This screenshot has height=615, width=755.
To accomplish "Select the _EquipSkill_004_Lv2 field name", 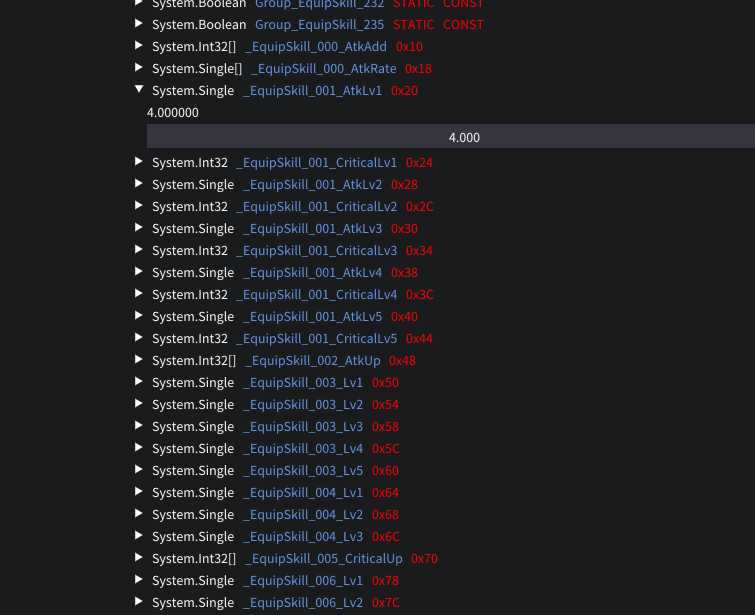I will tap(302, 514).
